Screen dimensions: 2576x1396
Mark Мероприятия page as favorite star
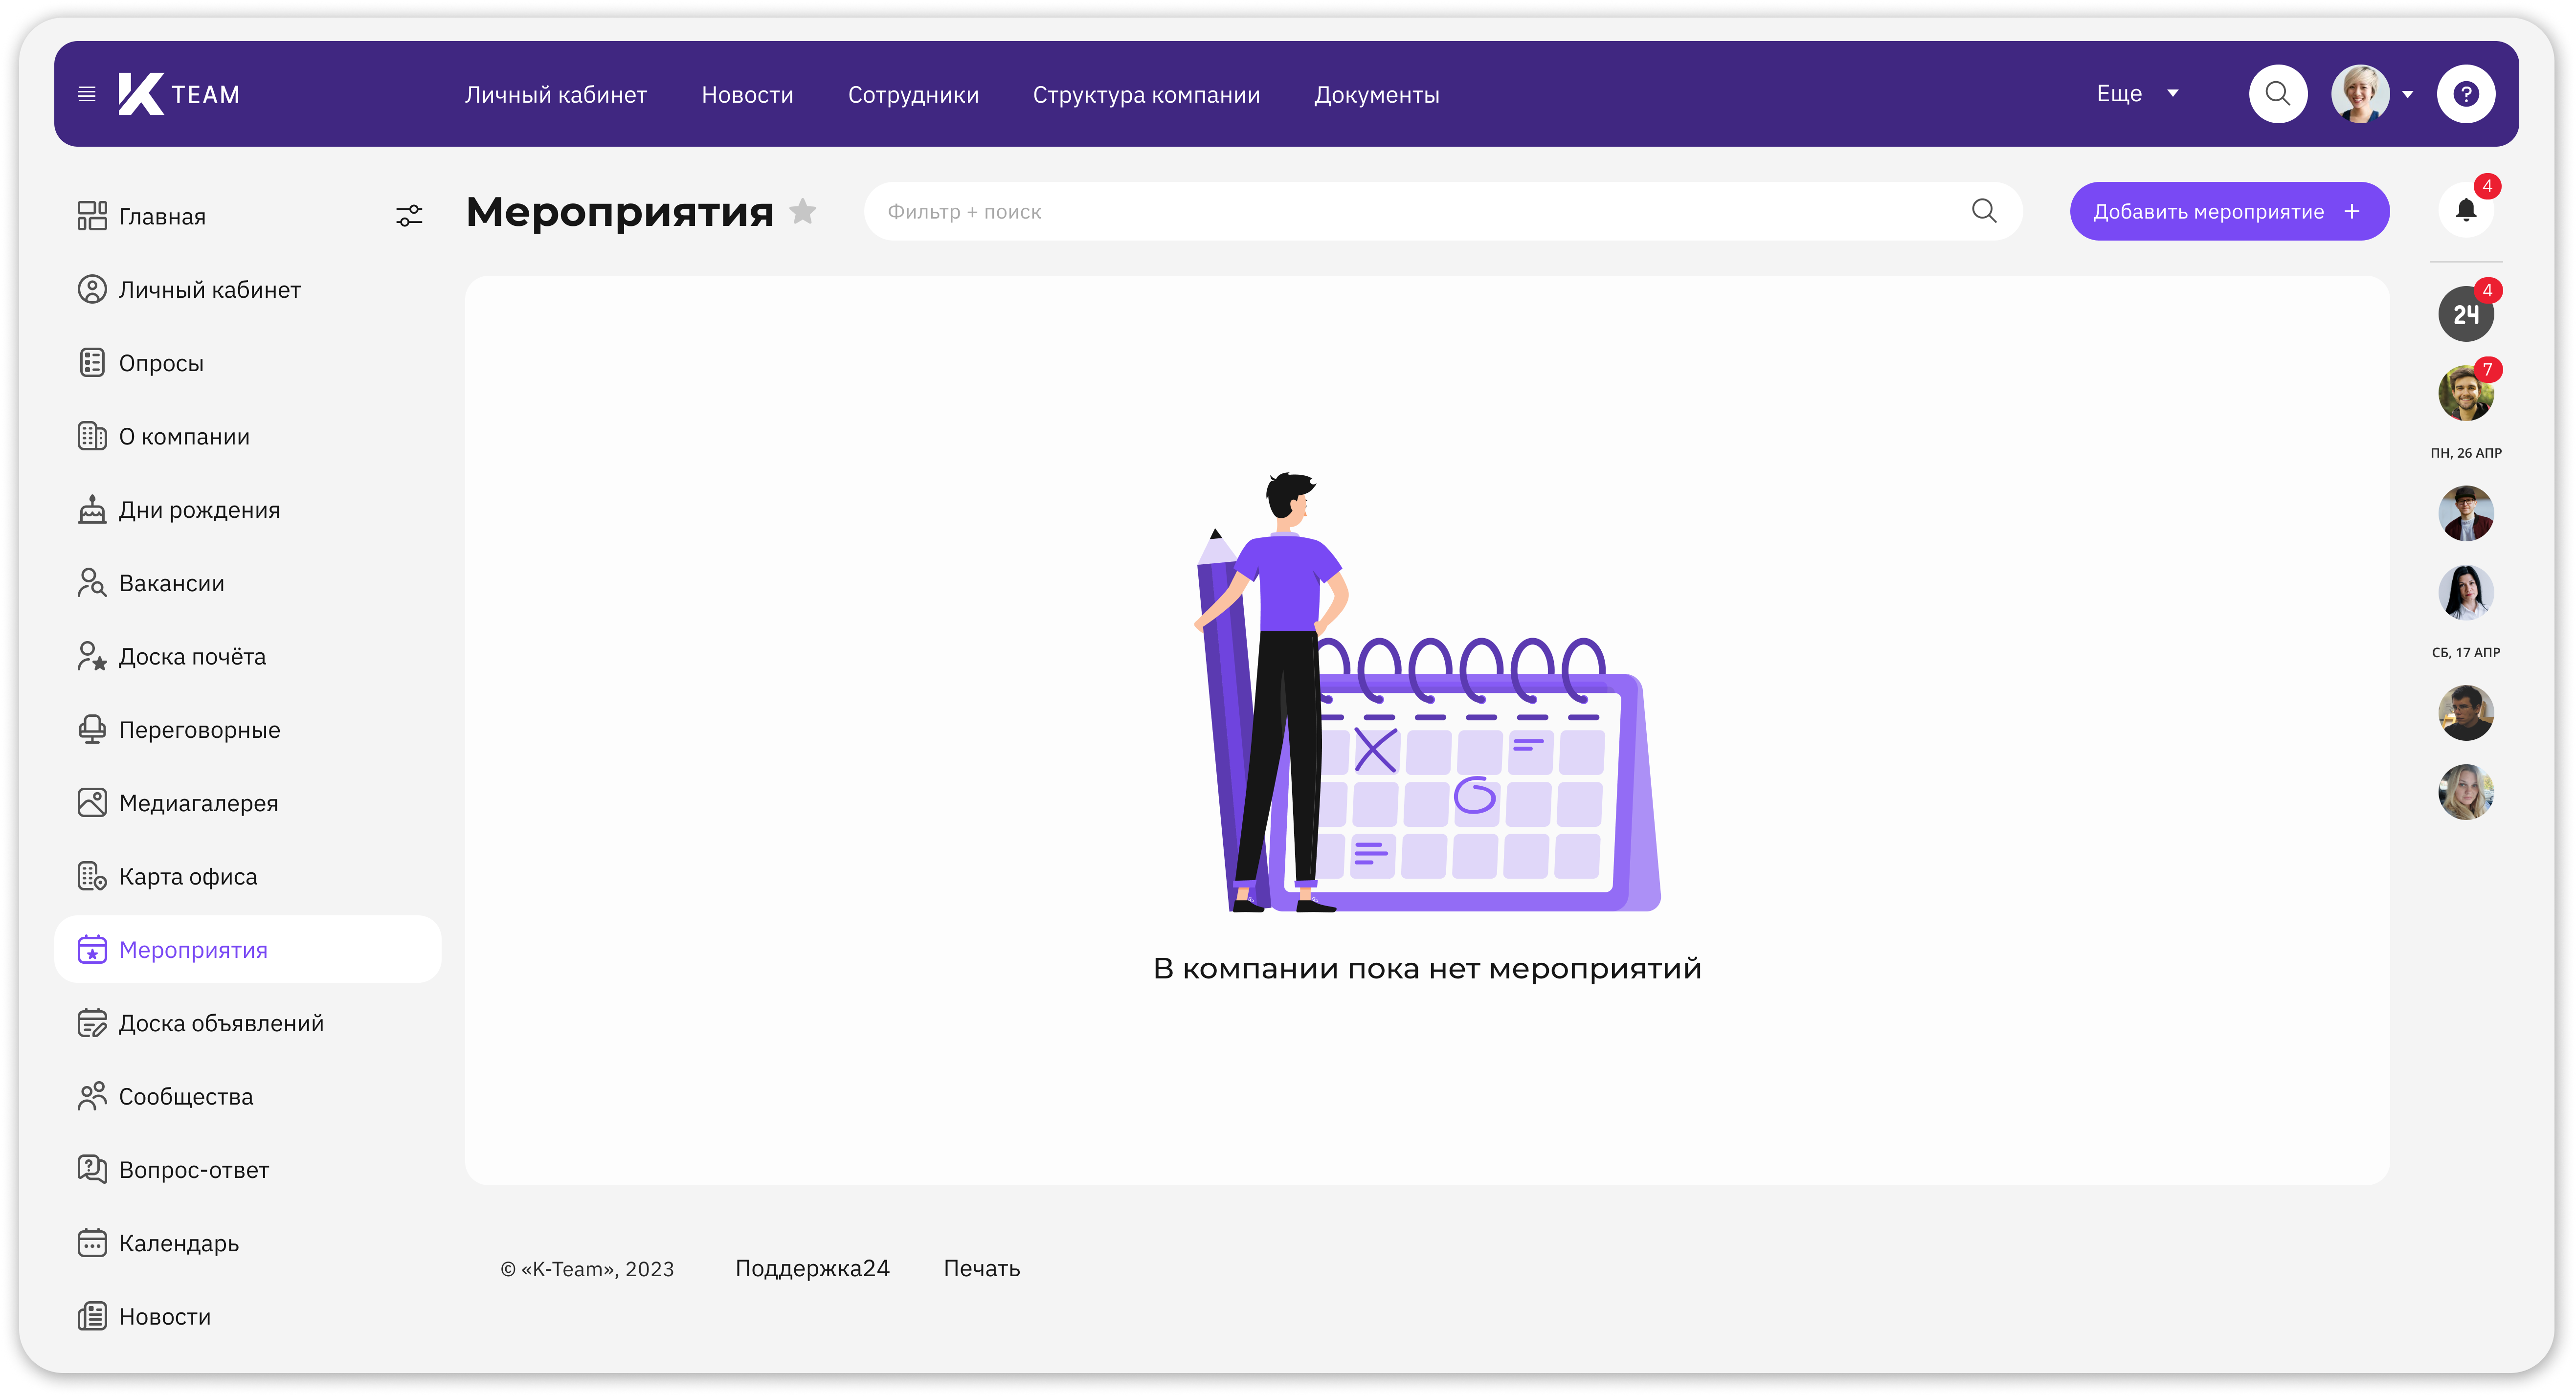coord(802,211)
